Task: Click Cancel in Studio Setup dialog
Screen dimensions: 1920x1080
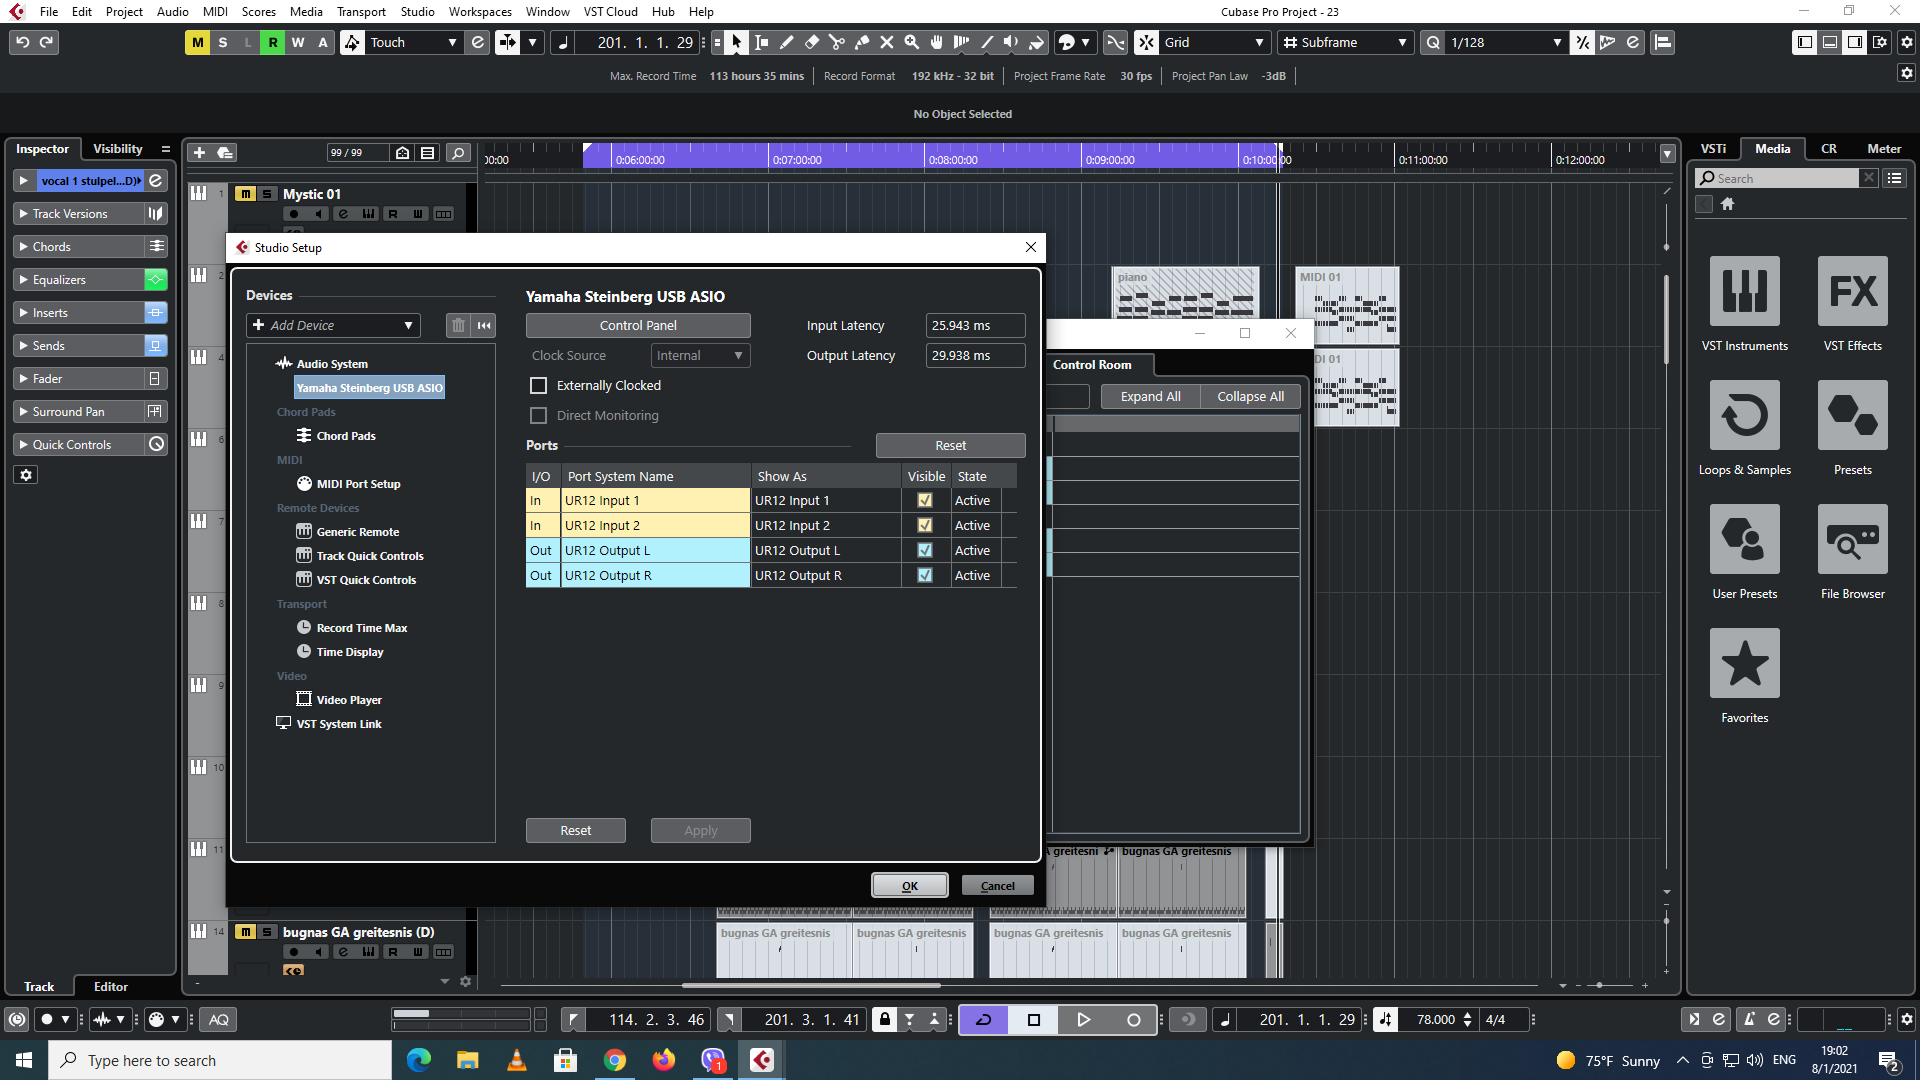Action: (997, 885)
